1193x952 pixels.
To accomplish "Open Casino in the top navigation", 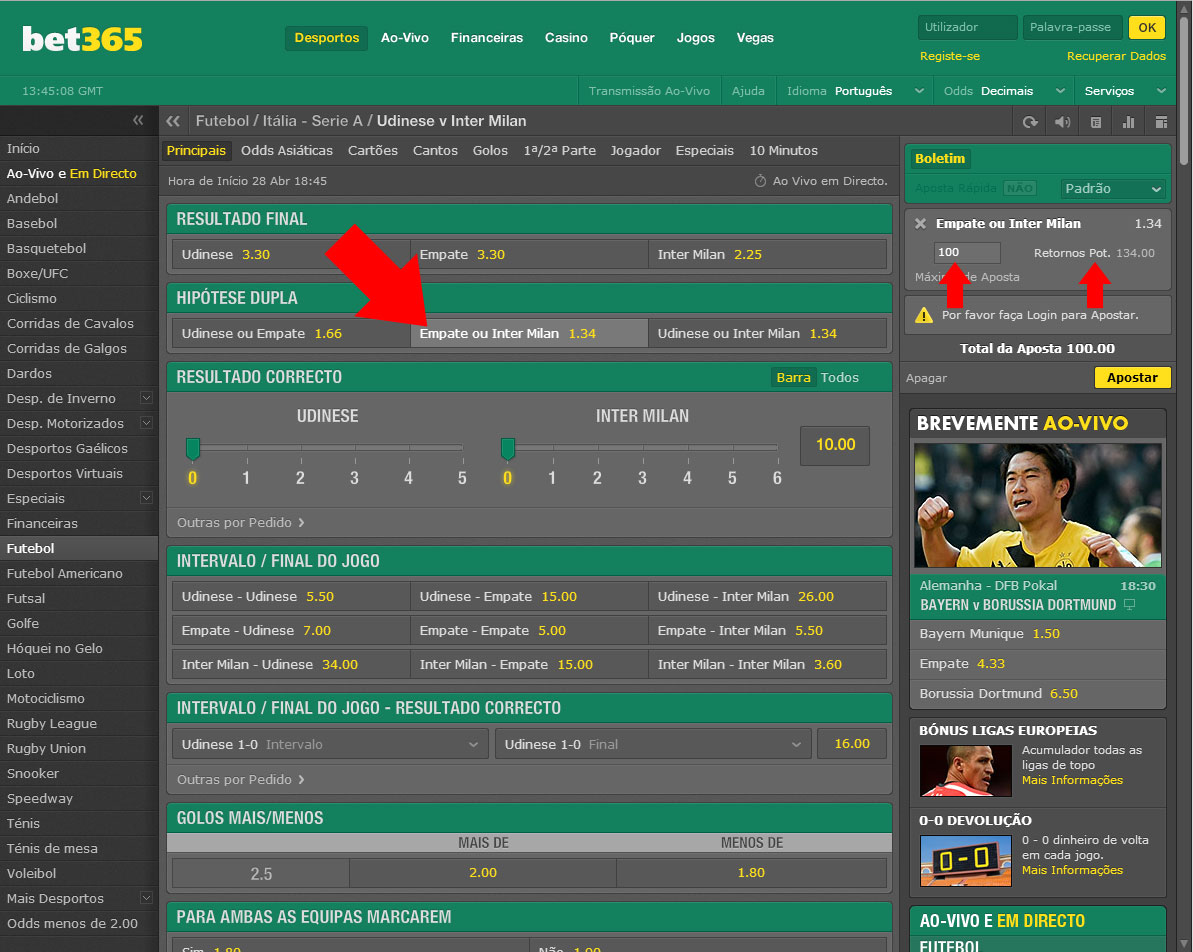I will [x=566, y=38].
